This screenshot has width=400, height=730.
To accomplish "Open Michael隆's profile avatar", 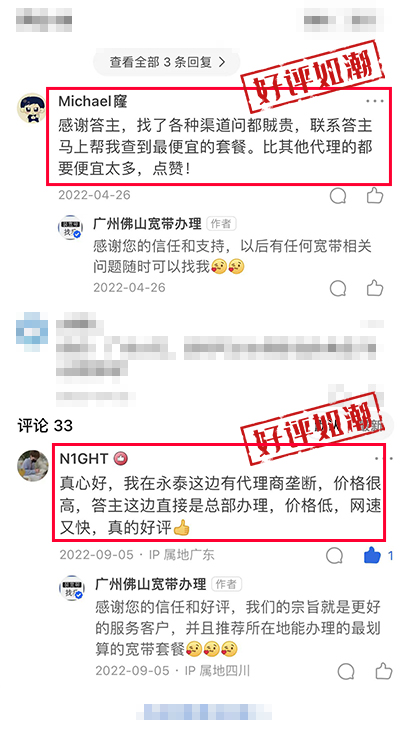I will (x=32, y=108).
